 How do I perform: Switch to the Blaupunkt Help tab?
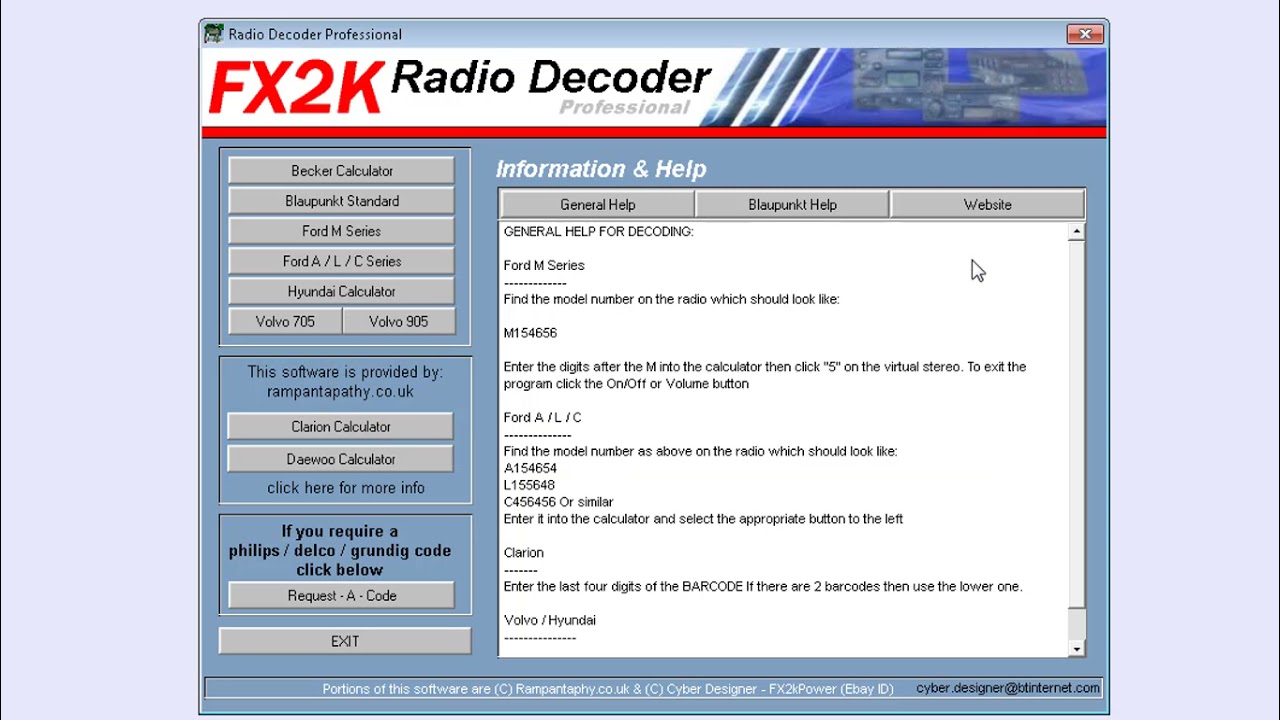tap(792, 205)
